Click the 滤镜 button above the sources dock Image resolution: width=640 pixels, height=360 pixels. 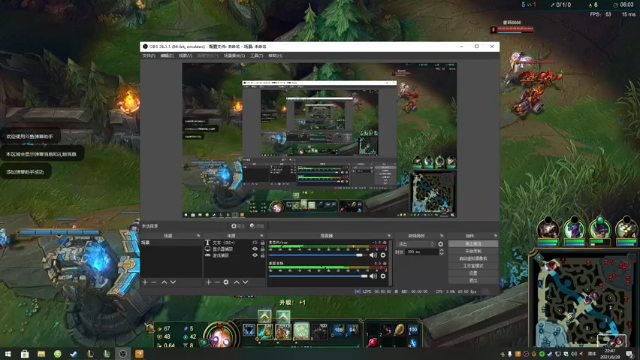tap(257, 226)
